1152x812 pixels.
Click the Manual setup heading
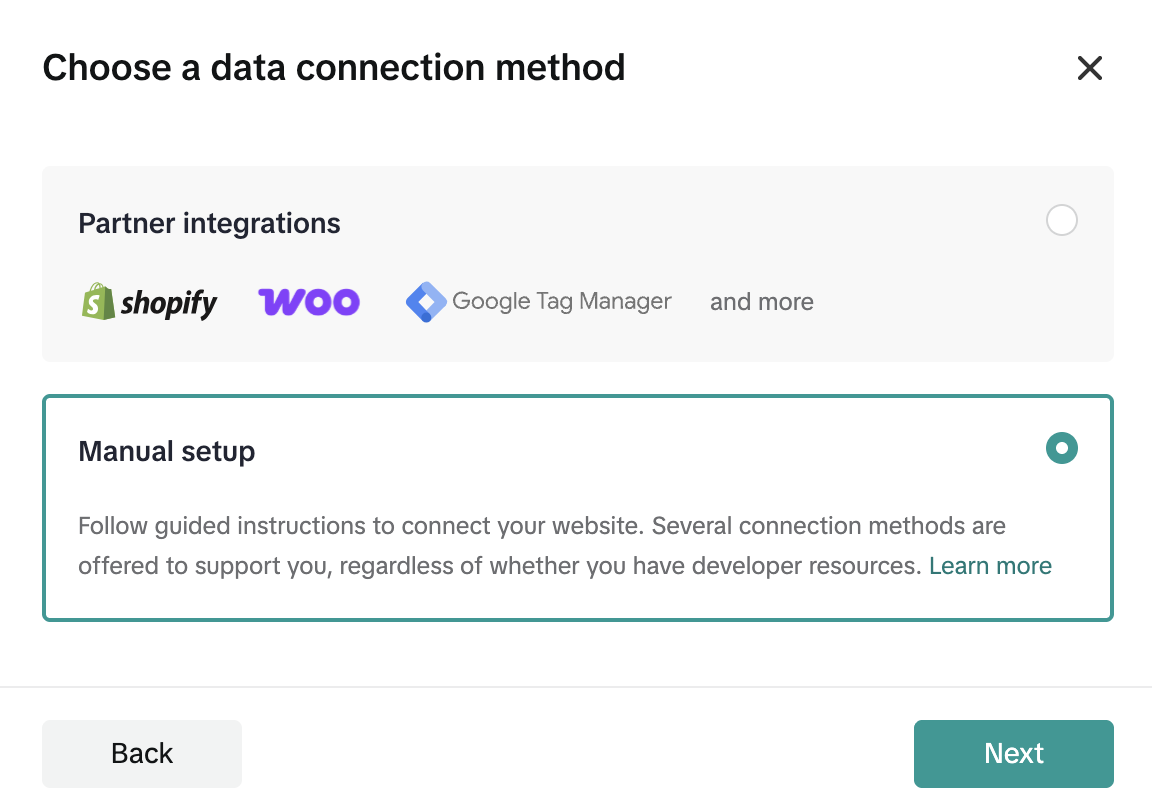pos(166,451)
